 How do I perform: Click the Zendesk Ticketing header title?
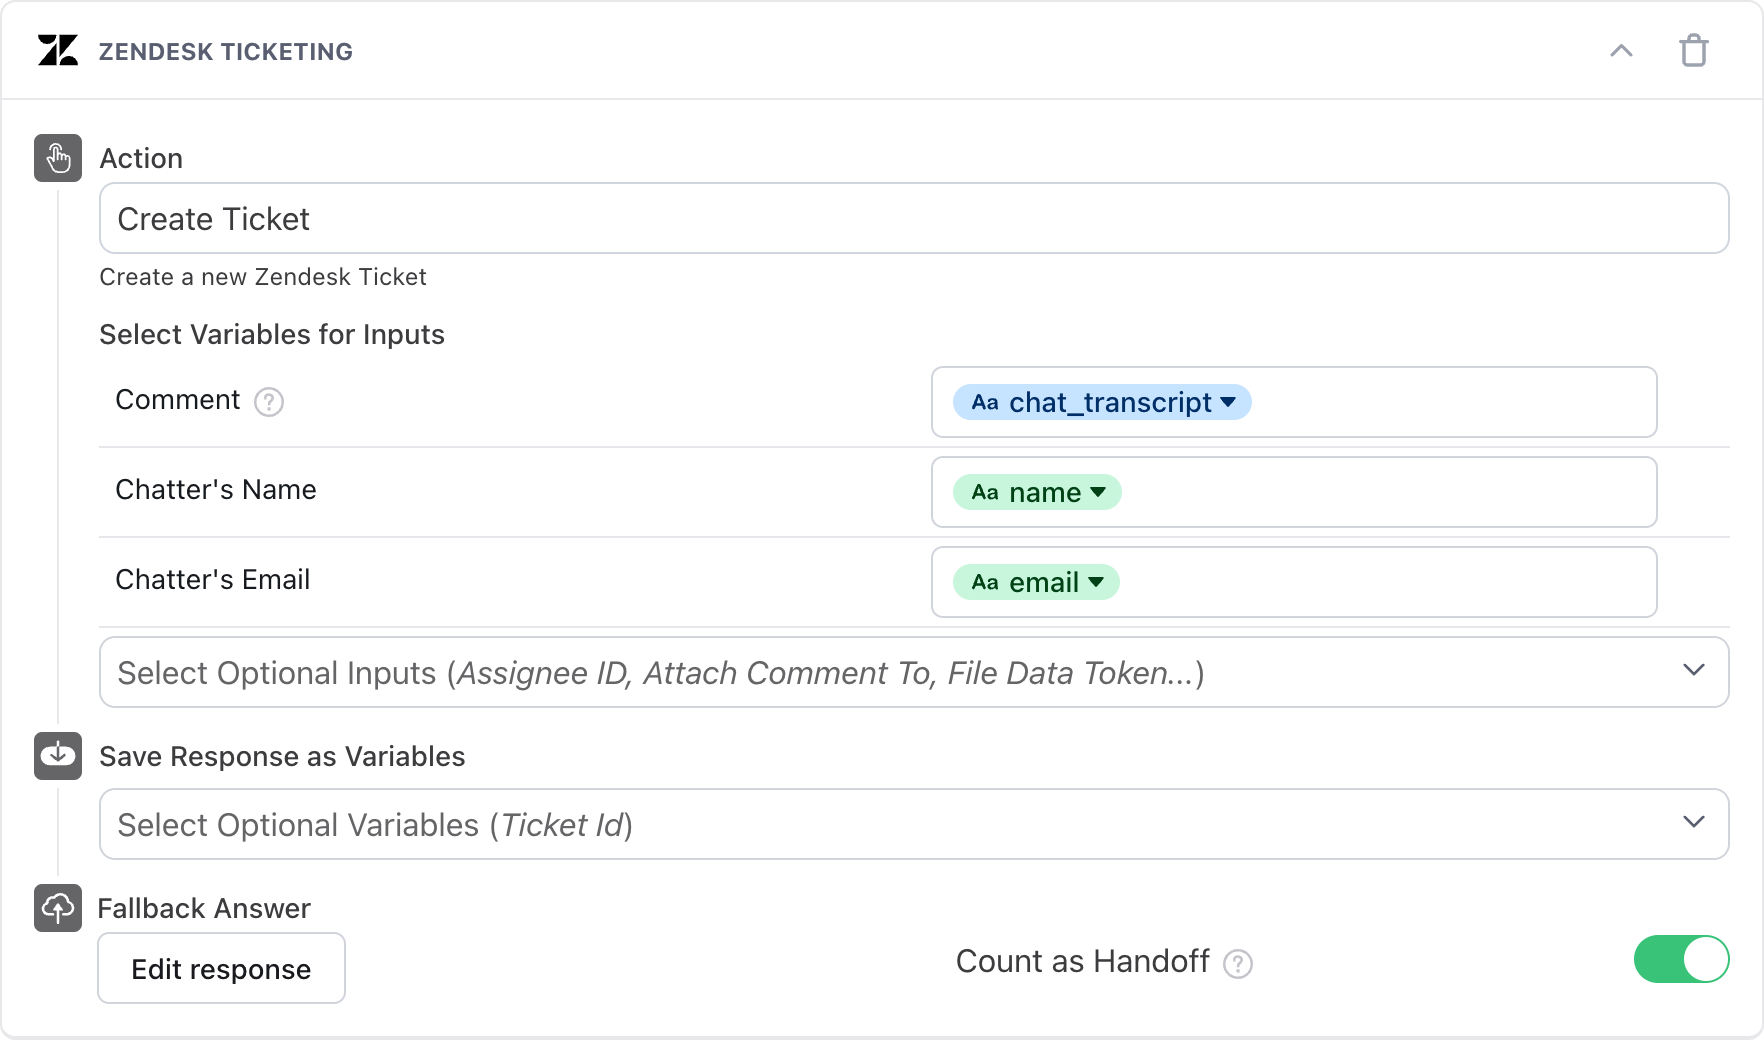[x=226, y=52]
